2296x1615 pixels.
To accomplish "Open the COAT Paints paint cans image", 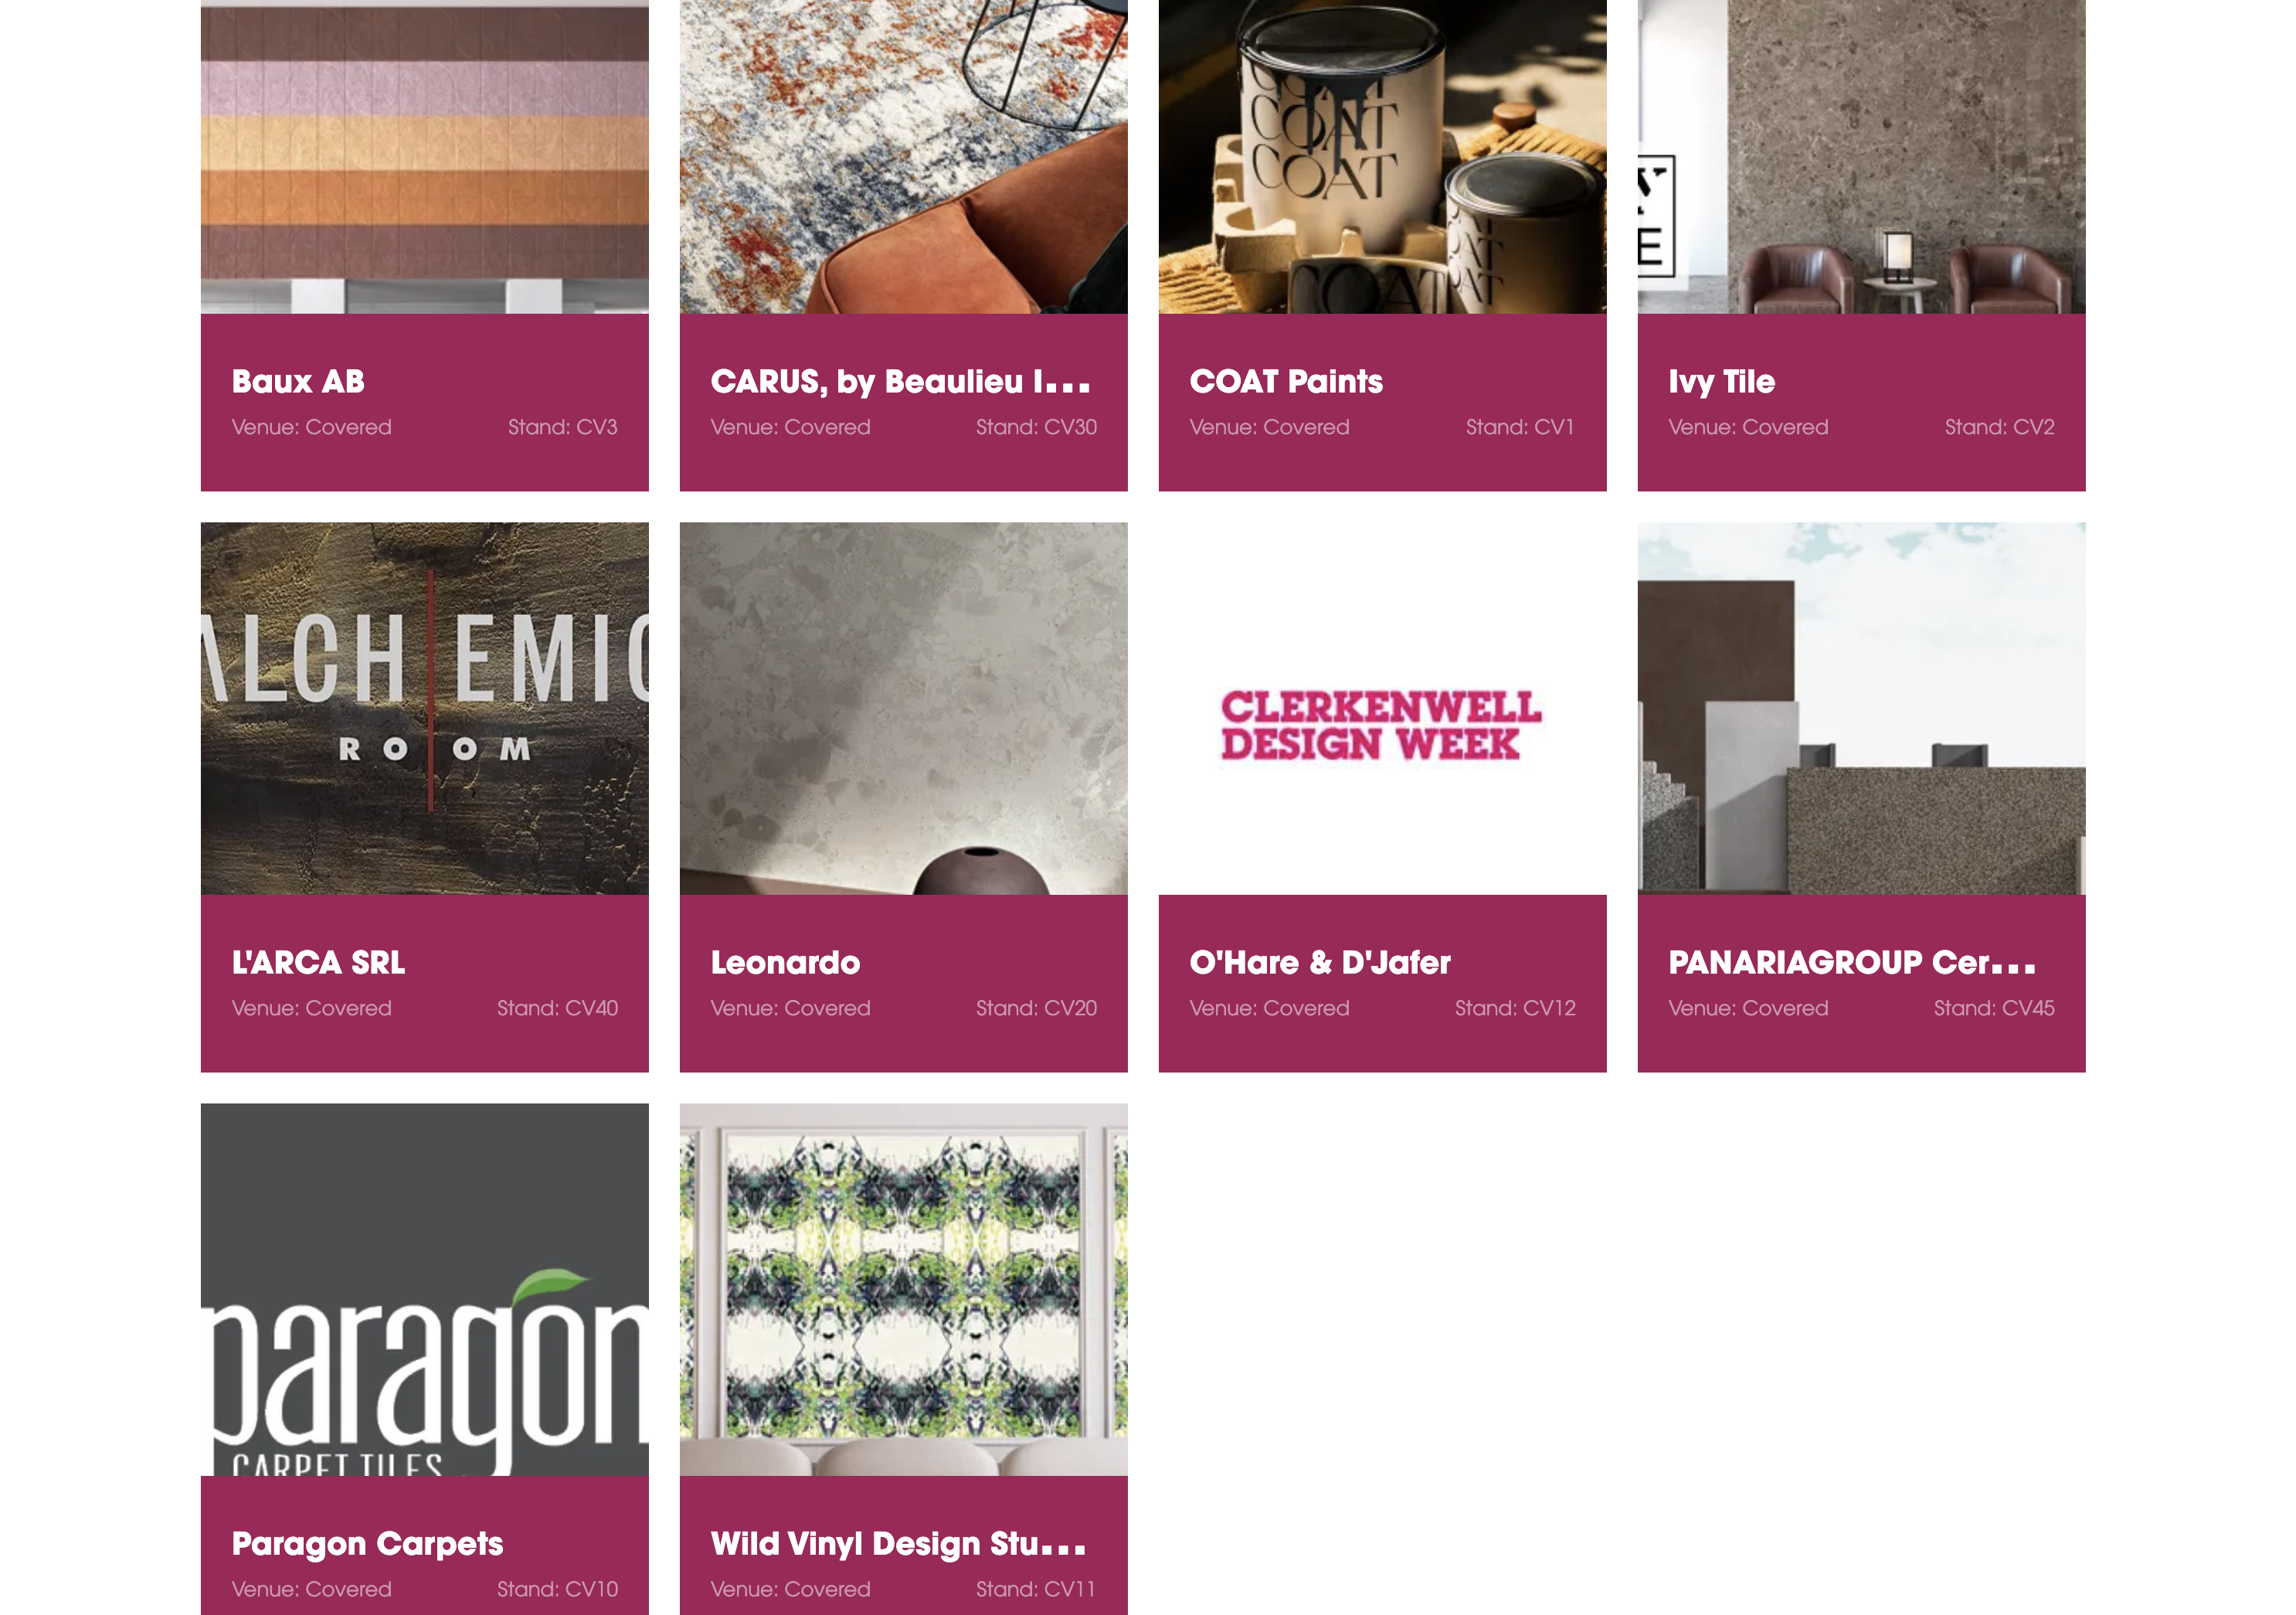I will point(1382,156).
